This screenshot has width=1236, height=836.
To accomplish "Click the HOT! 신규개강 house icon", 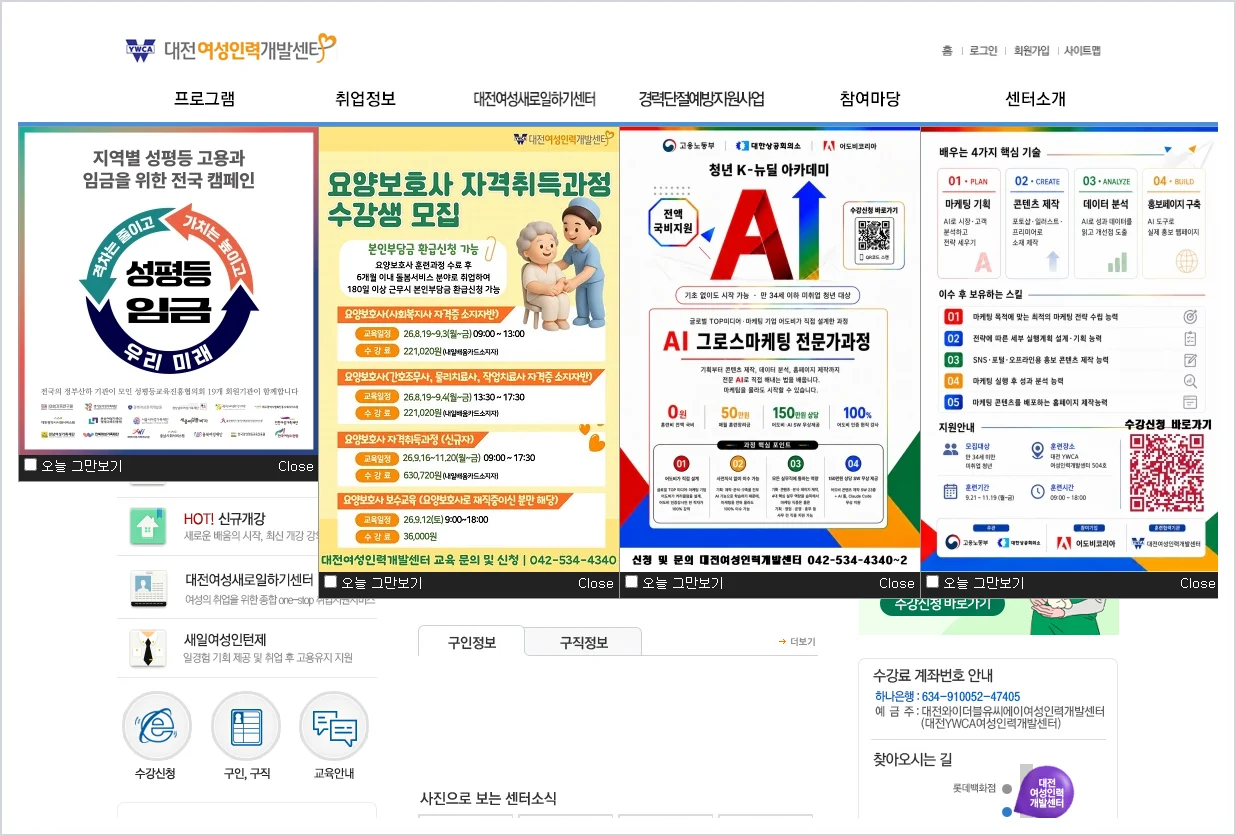I will click(x=148, y=526).
